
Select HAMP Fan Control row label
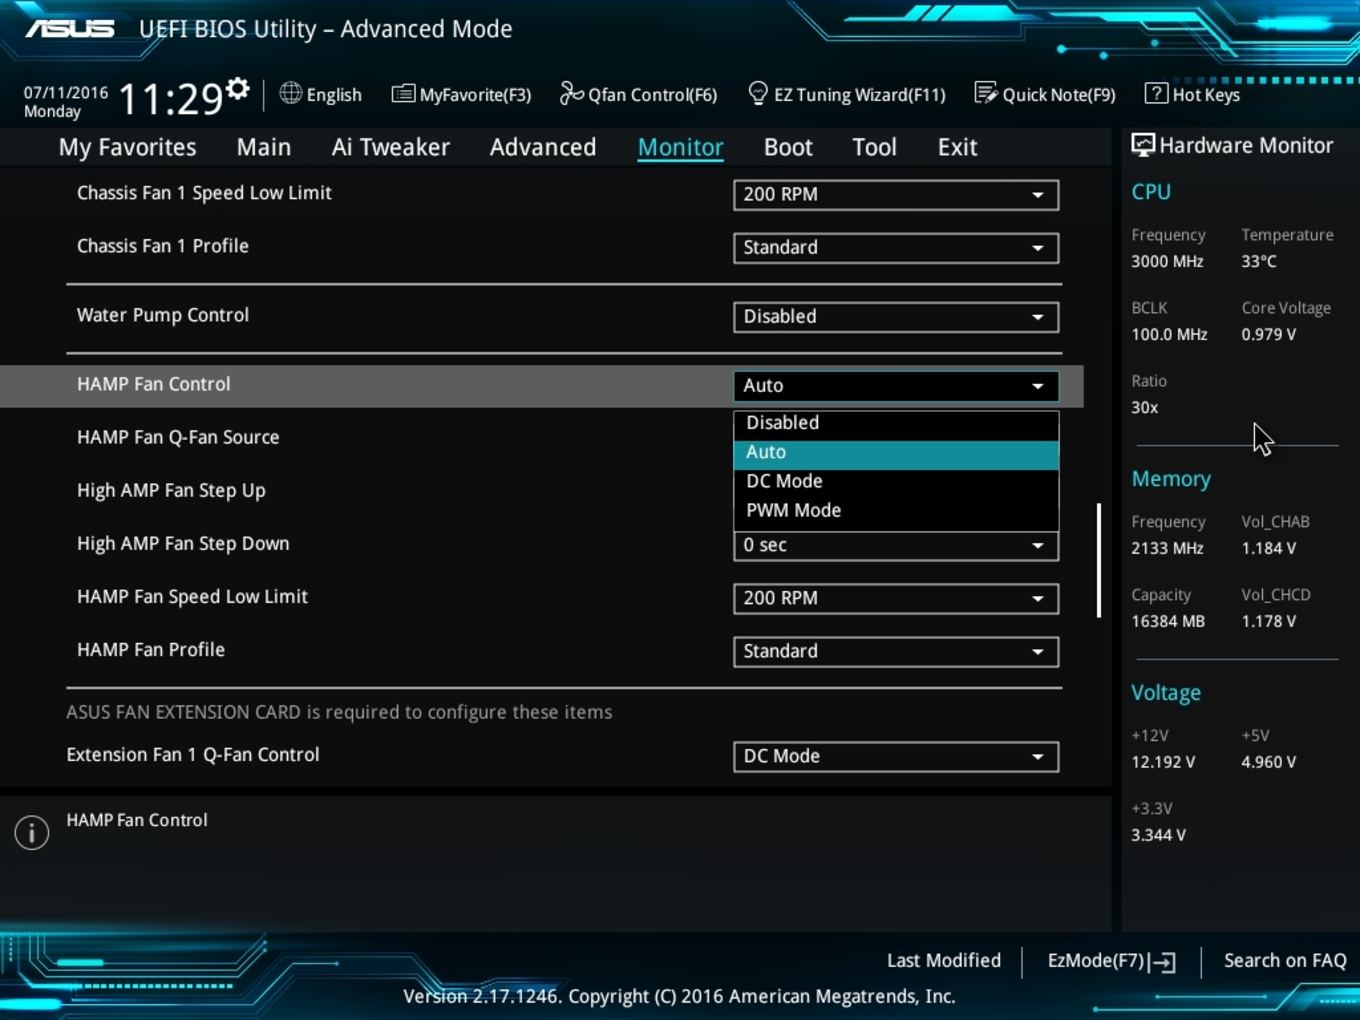(x=153, y=384)
